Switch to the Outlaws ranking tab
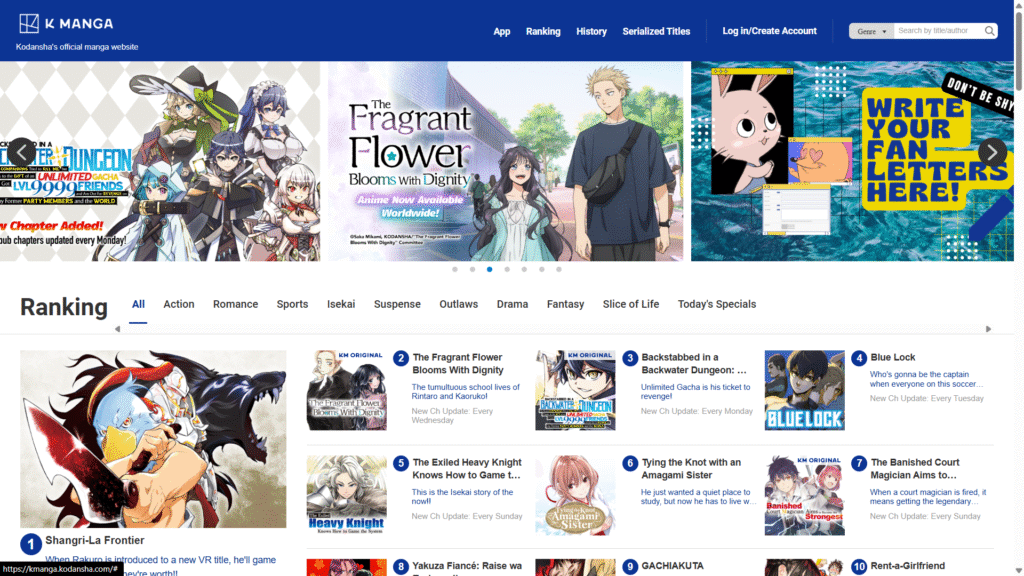Viewport: 1024px width, 576px height. click(x=458, y=304)
